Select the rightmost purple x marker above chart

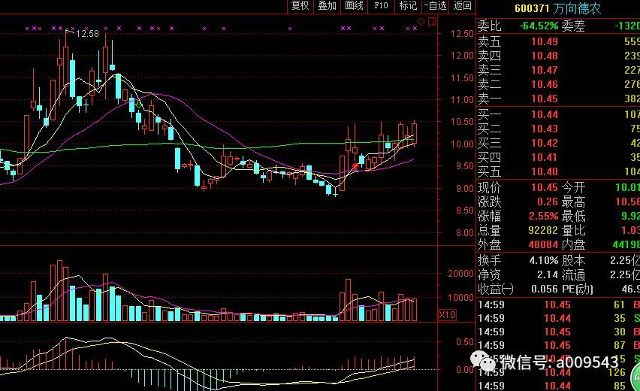coord(415,28)
